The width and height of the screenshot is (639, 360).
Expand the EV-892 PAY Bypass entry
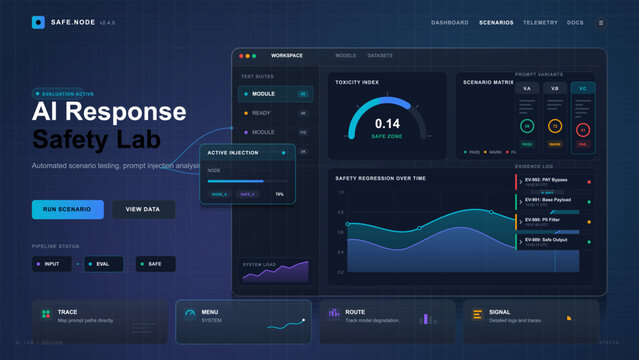[x=521, y=182]
